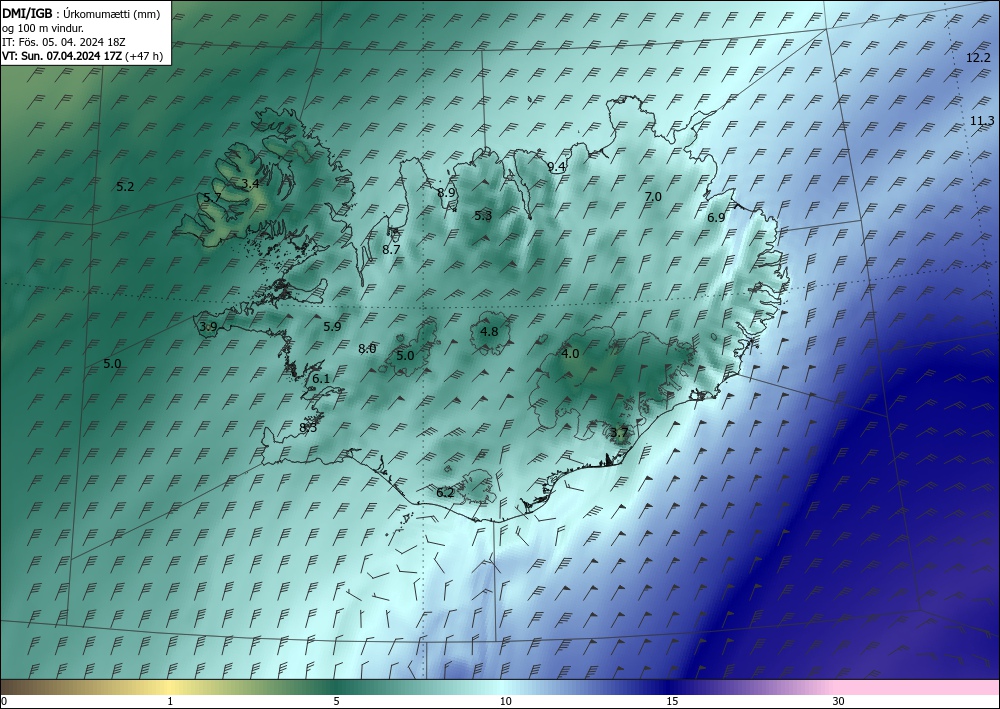Click the 8.7 precipitation value

(391, 249)
